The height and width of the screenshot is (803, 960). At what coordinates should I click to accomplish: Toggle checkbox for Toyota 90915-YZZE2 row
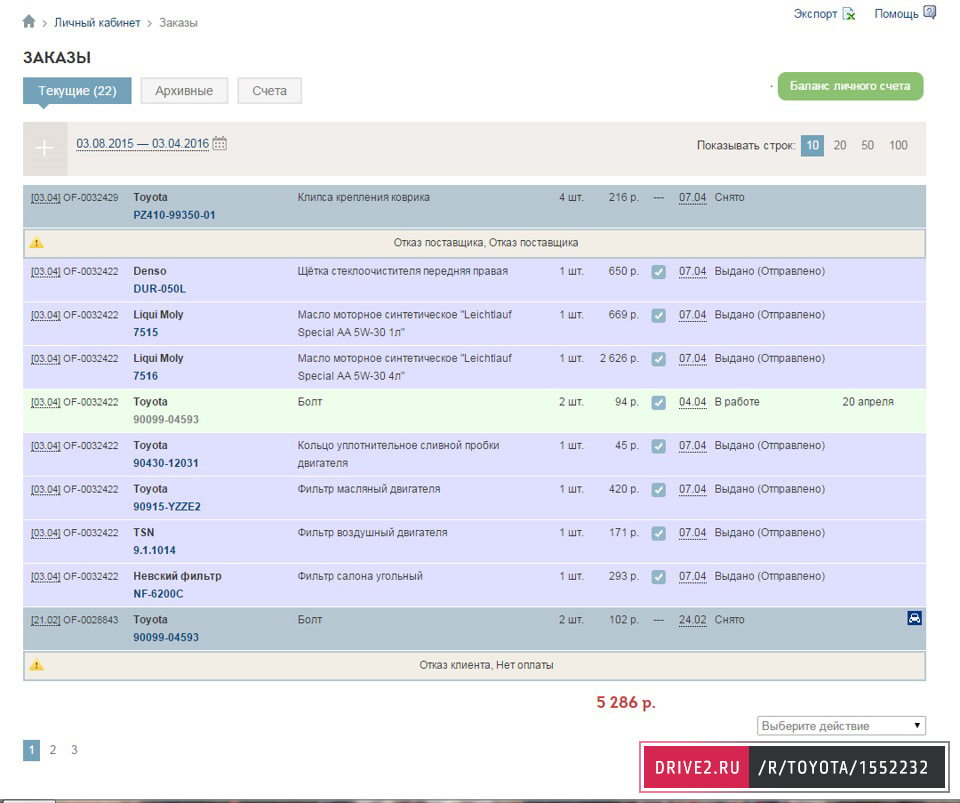point(658,490)
